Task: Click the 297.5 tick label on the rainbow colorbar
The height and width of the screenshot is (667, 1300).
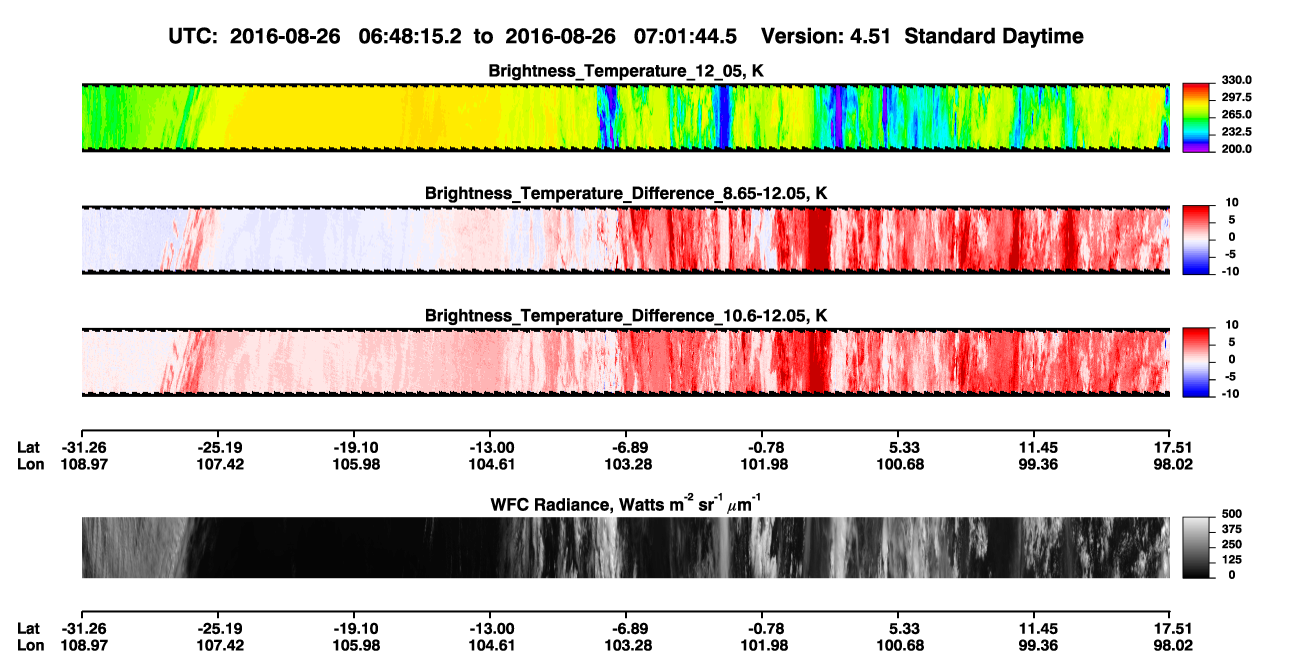Action: click(x=1237, y=97)
